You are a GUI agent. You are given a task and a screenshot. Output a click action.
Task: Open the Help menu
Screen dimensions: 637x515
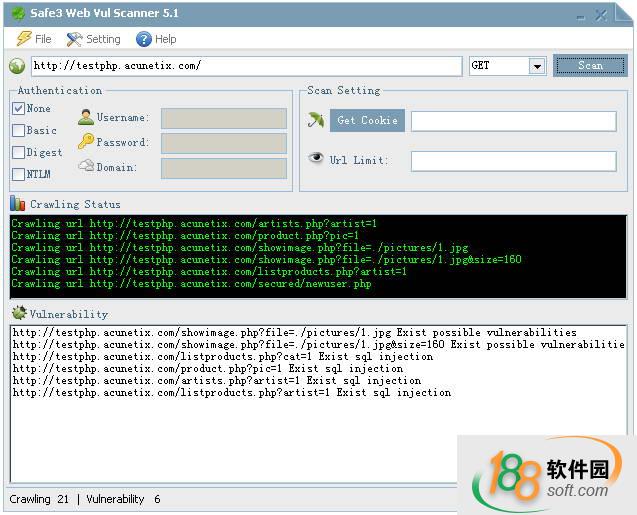156,39
